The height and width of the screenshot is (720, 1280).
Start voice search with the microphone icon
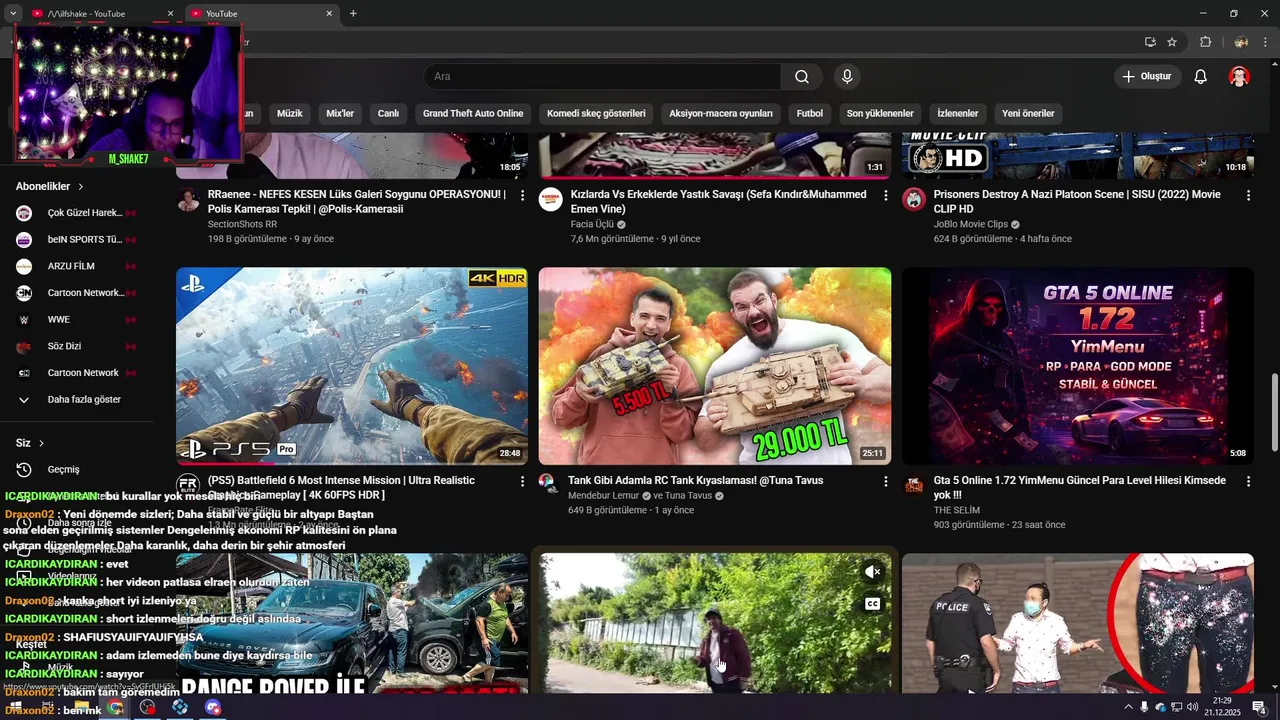[x=847, y=77]
